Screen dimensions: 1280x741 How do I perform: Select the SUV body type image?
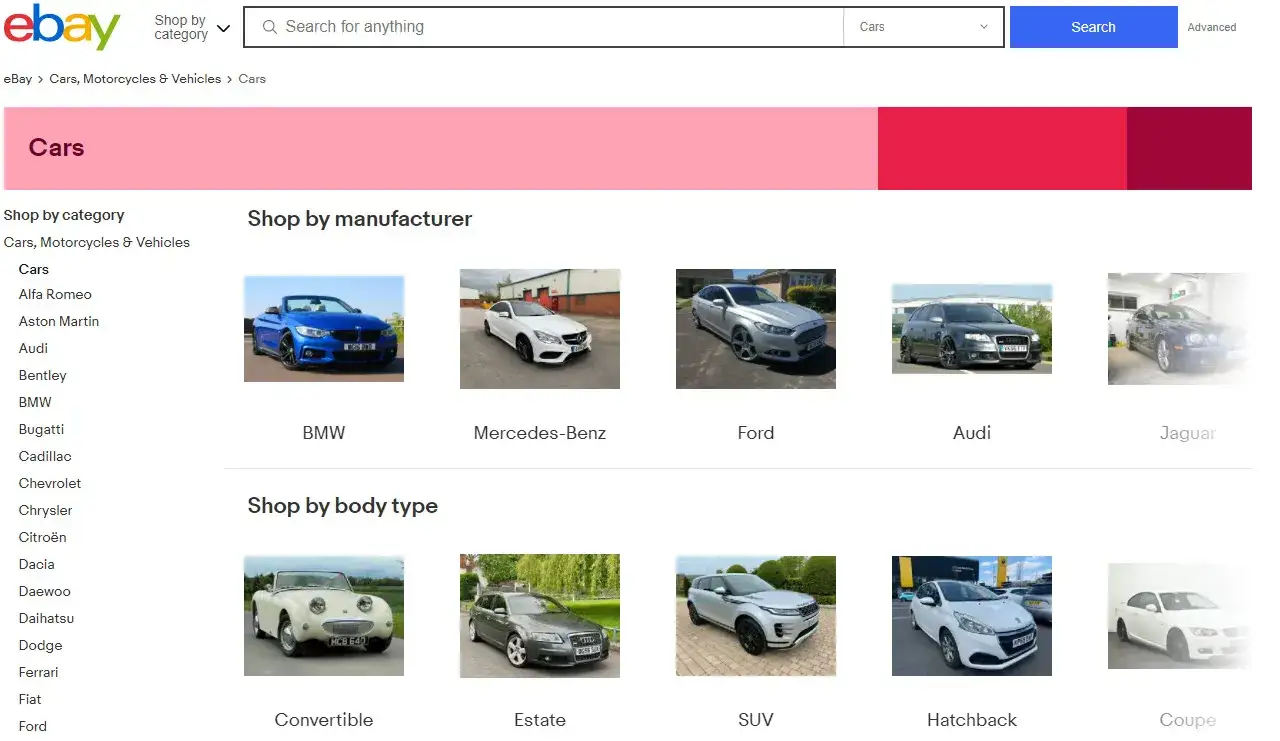pos(756,615)
